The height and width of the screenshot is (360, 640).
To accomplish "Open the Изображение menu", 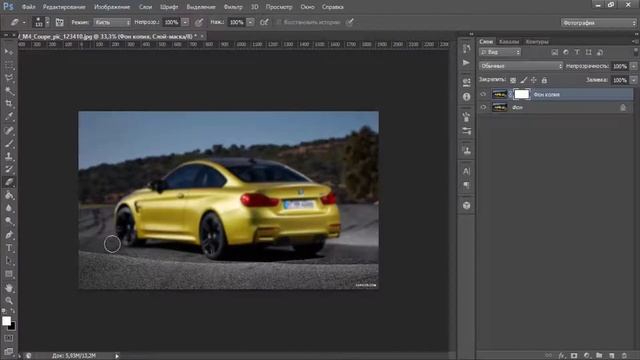I will pos(112,7).
